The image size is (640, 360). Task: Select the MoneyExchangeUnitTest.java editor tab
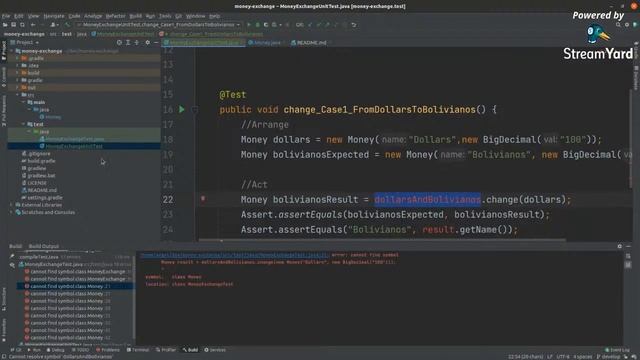coord(203,42)
